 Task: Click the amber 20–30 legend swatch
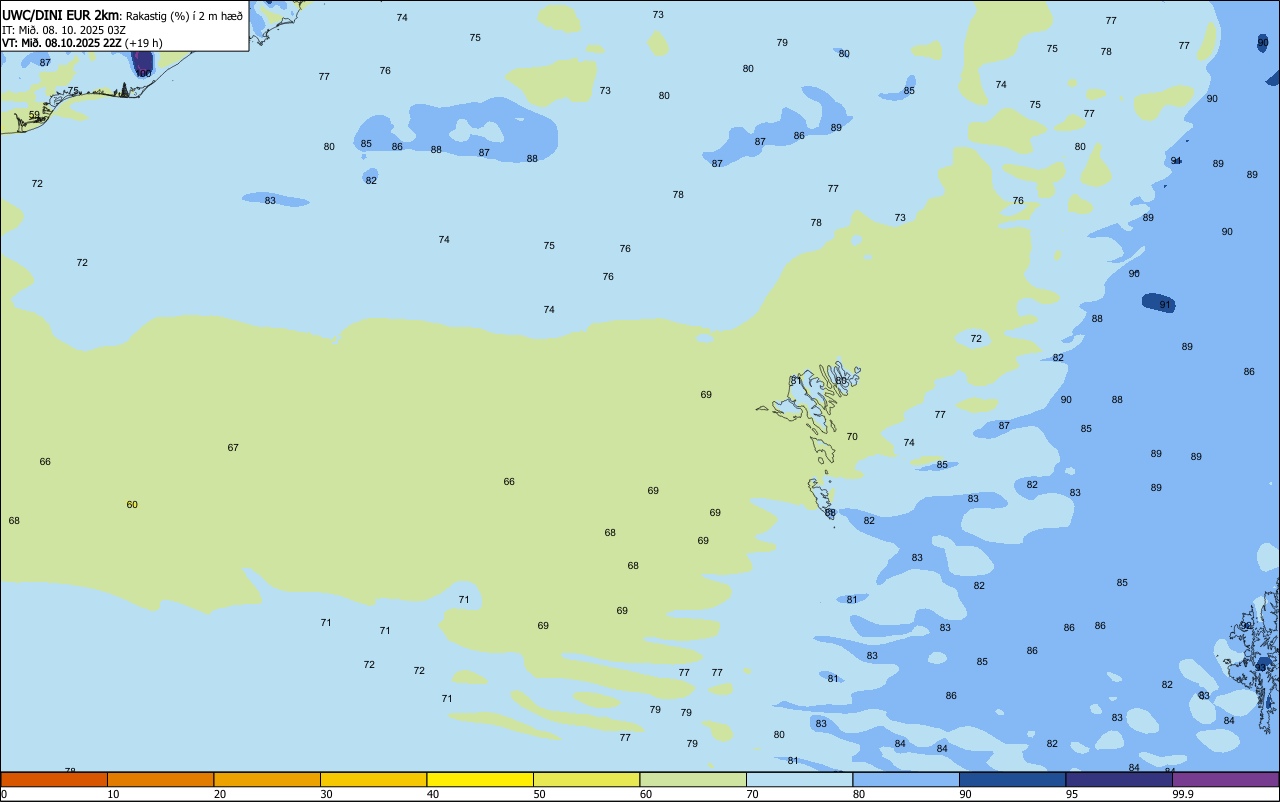pos(267,779)
